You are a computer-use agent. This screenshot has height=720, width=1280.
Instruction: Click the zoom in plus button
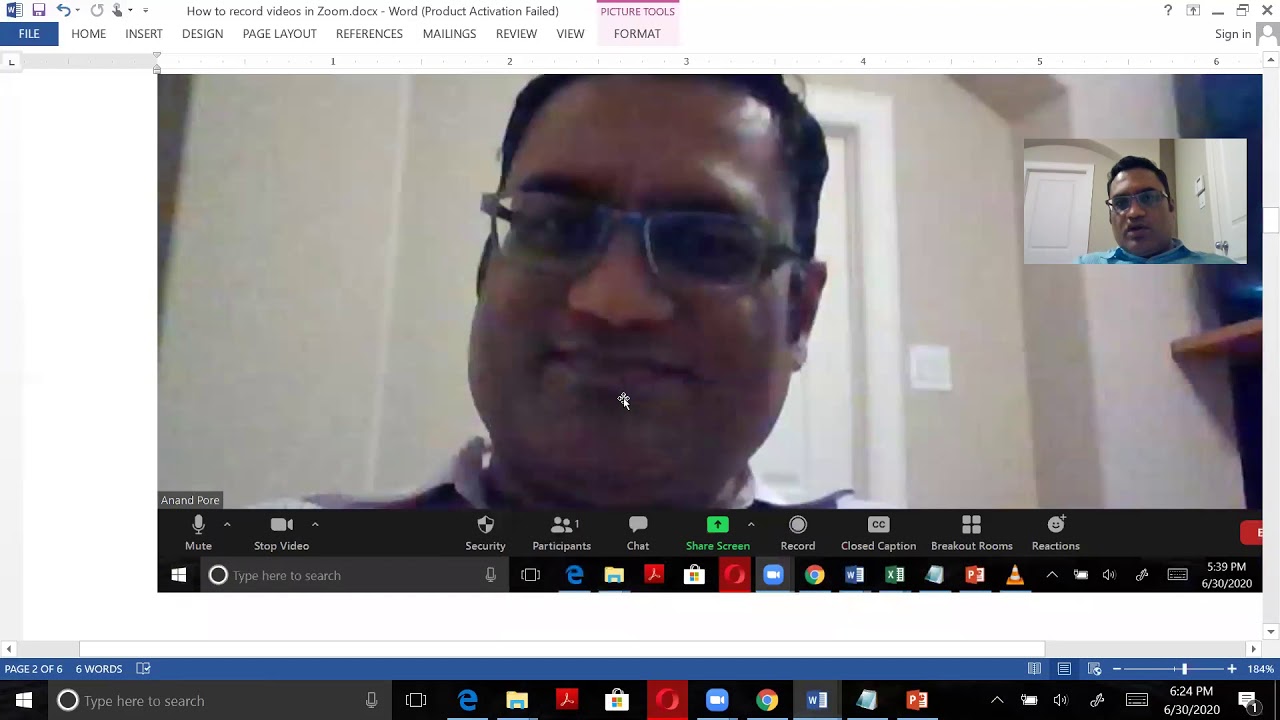coord(1232,669)
